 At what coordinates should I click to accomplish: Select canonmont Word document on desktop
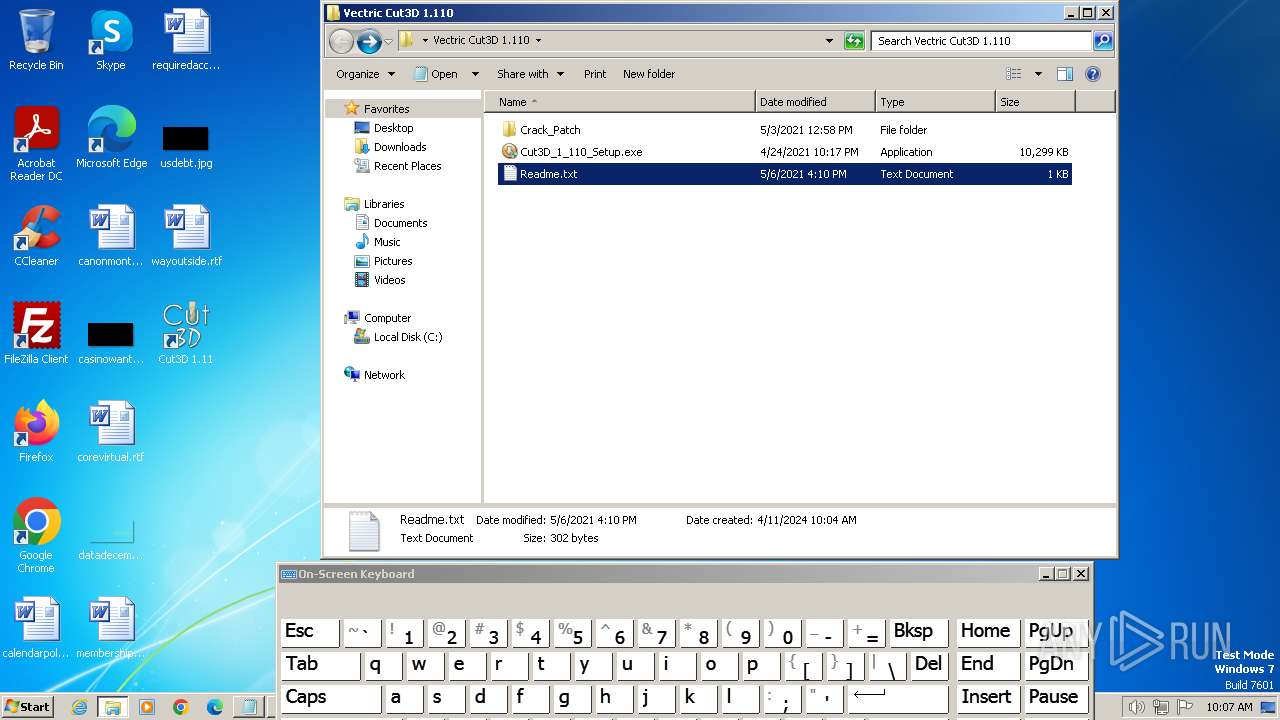[111, 236]
